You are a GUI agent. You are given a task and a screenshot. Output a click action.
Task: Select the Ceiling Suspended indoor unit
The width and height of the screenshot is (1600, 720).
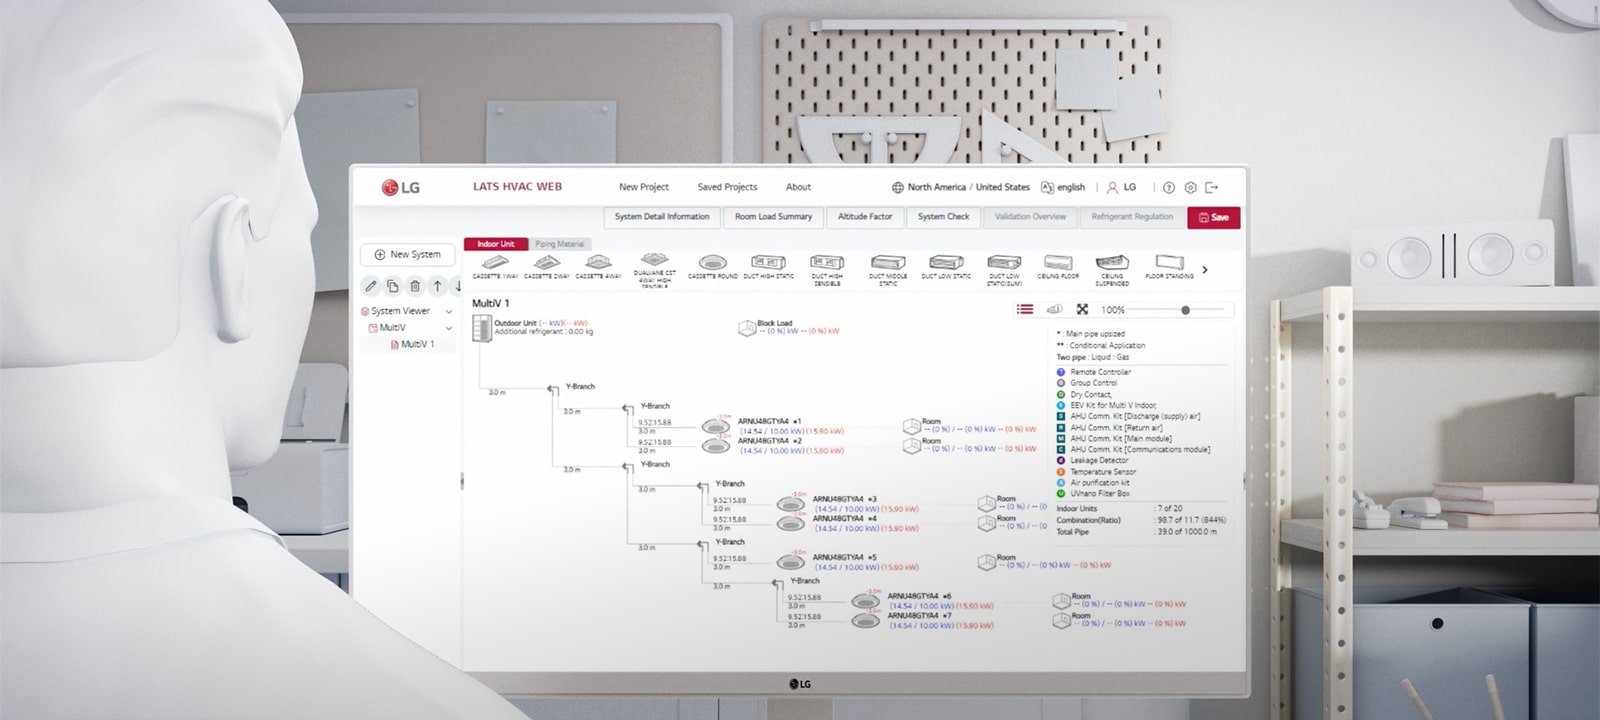click(x=1112, y=263)
